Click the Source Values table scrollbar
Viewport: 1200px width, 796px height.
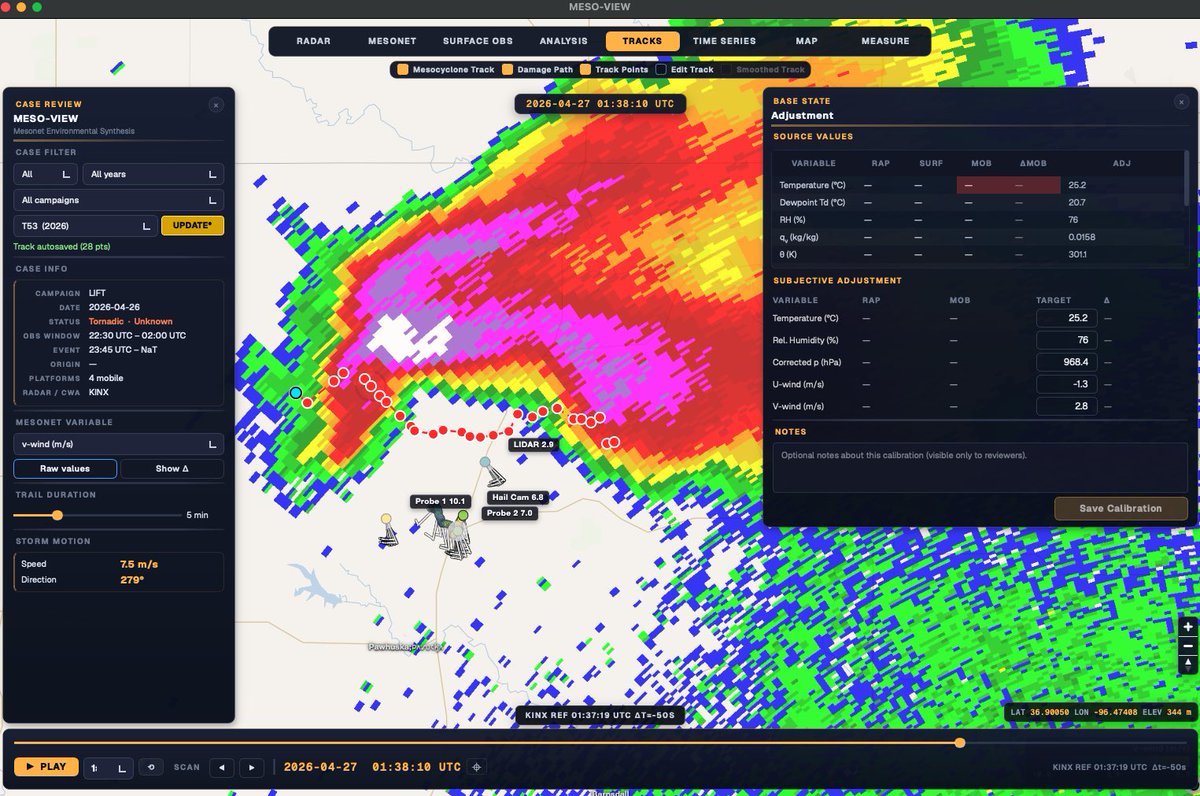pyautogui.click(x=1187, y=178)
